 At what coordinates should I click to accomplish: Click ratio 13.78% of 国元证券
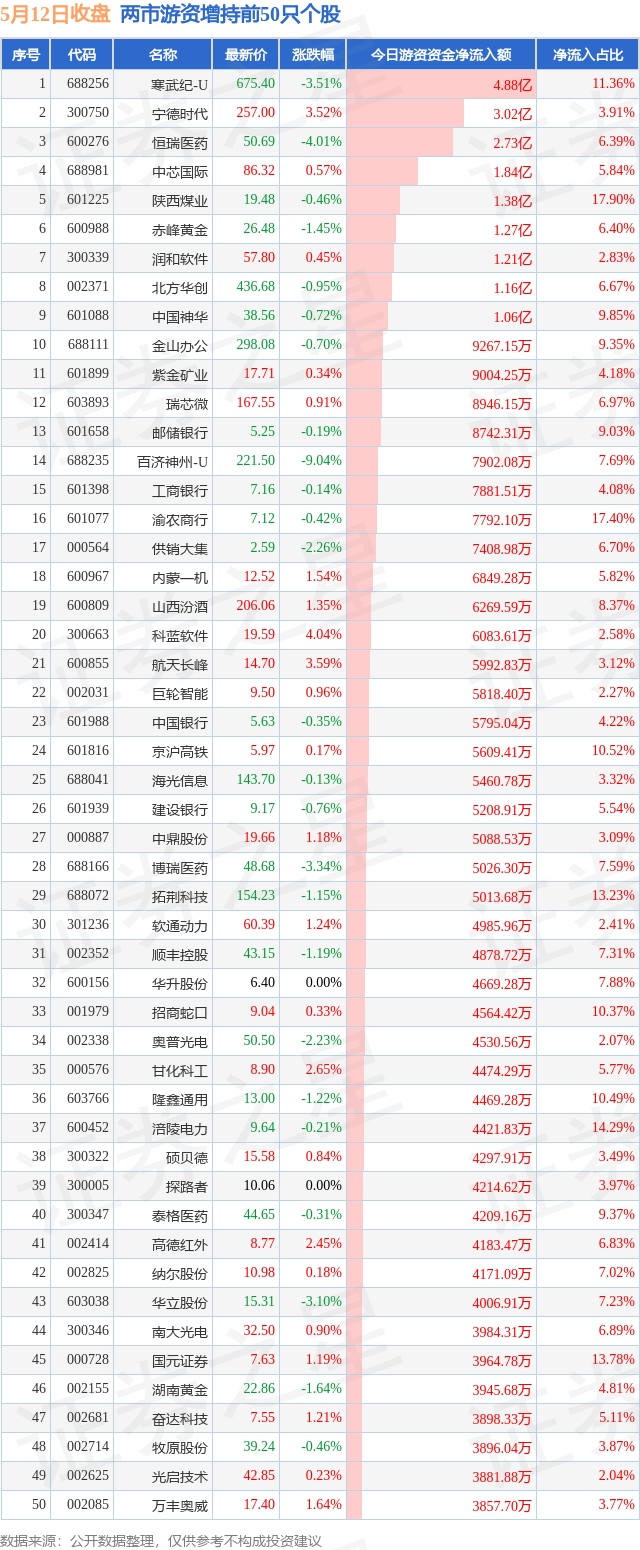613,1360
